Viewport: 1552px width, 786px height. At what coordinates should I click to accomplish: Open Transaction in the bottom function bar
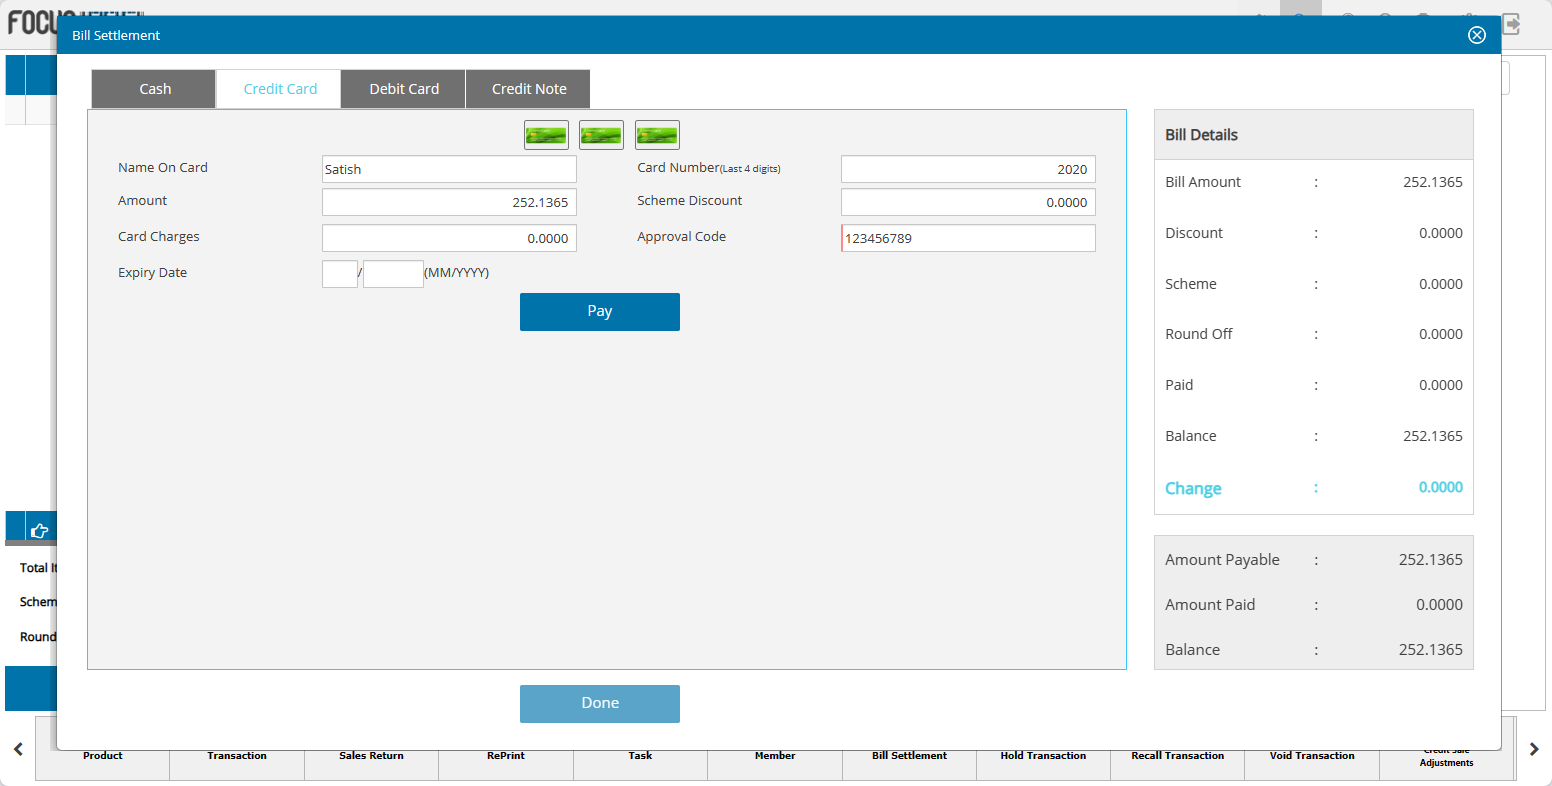237,756
